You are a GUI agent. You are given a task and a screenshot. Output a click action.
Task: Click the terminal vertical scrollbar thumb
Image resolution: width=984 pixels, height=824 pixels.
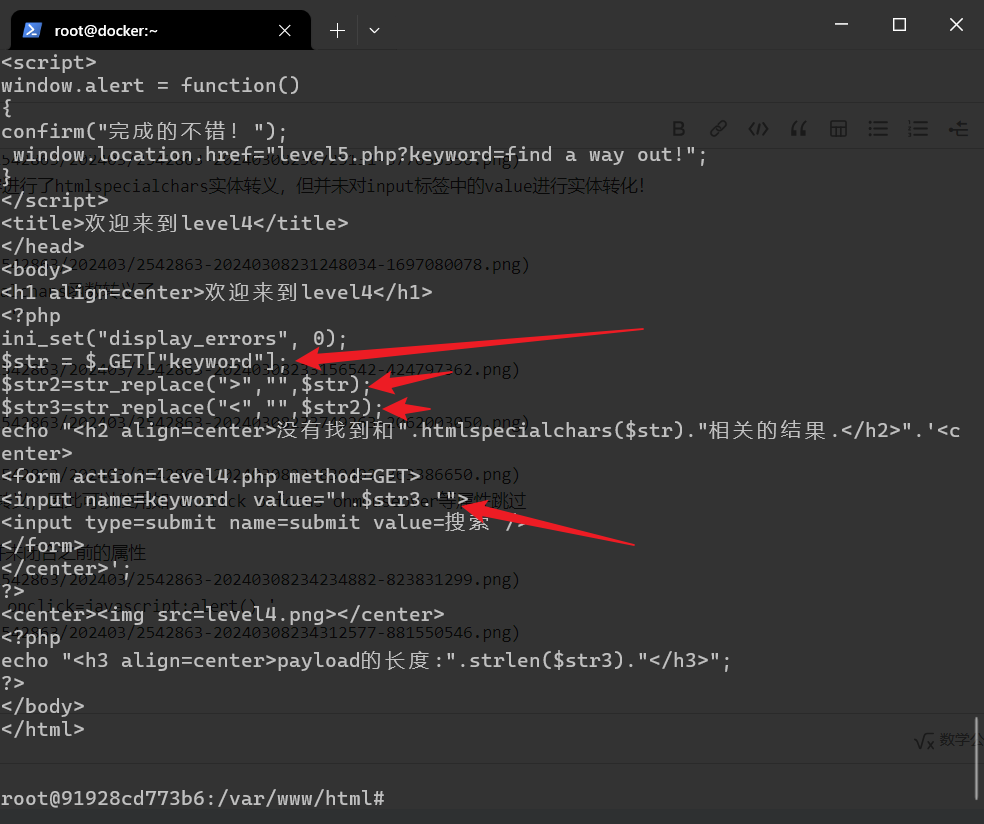coord(976,758)
